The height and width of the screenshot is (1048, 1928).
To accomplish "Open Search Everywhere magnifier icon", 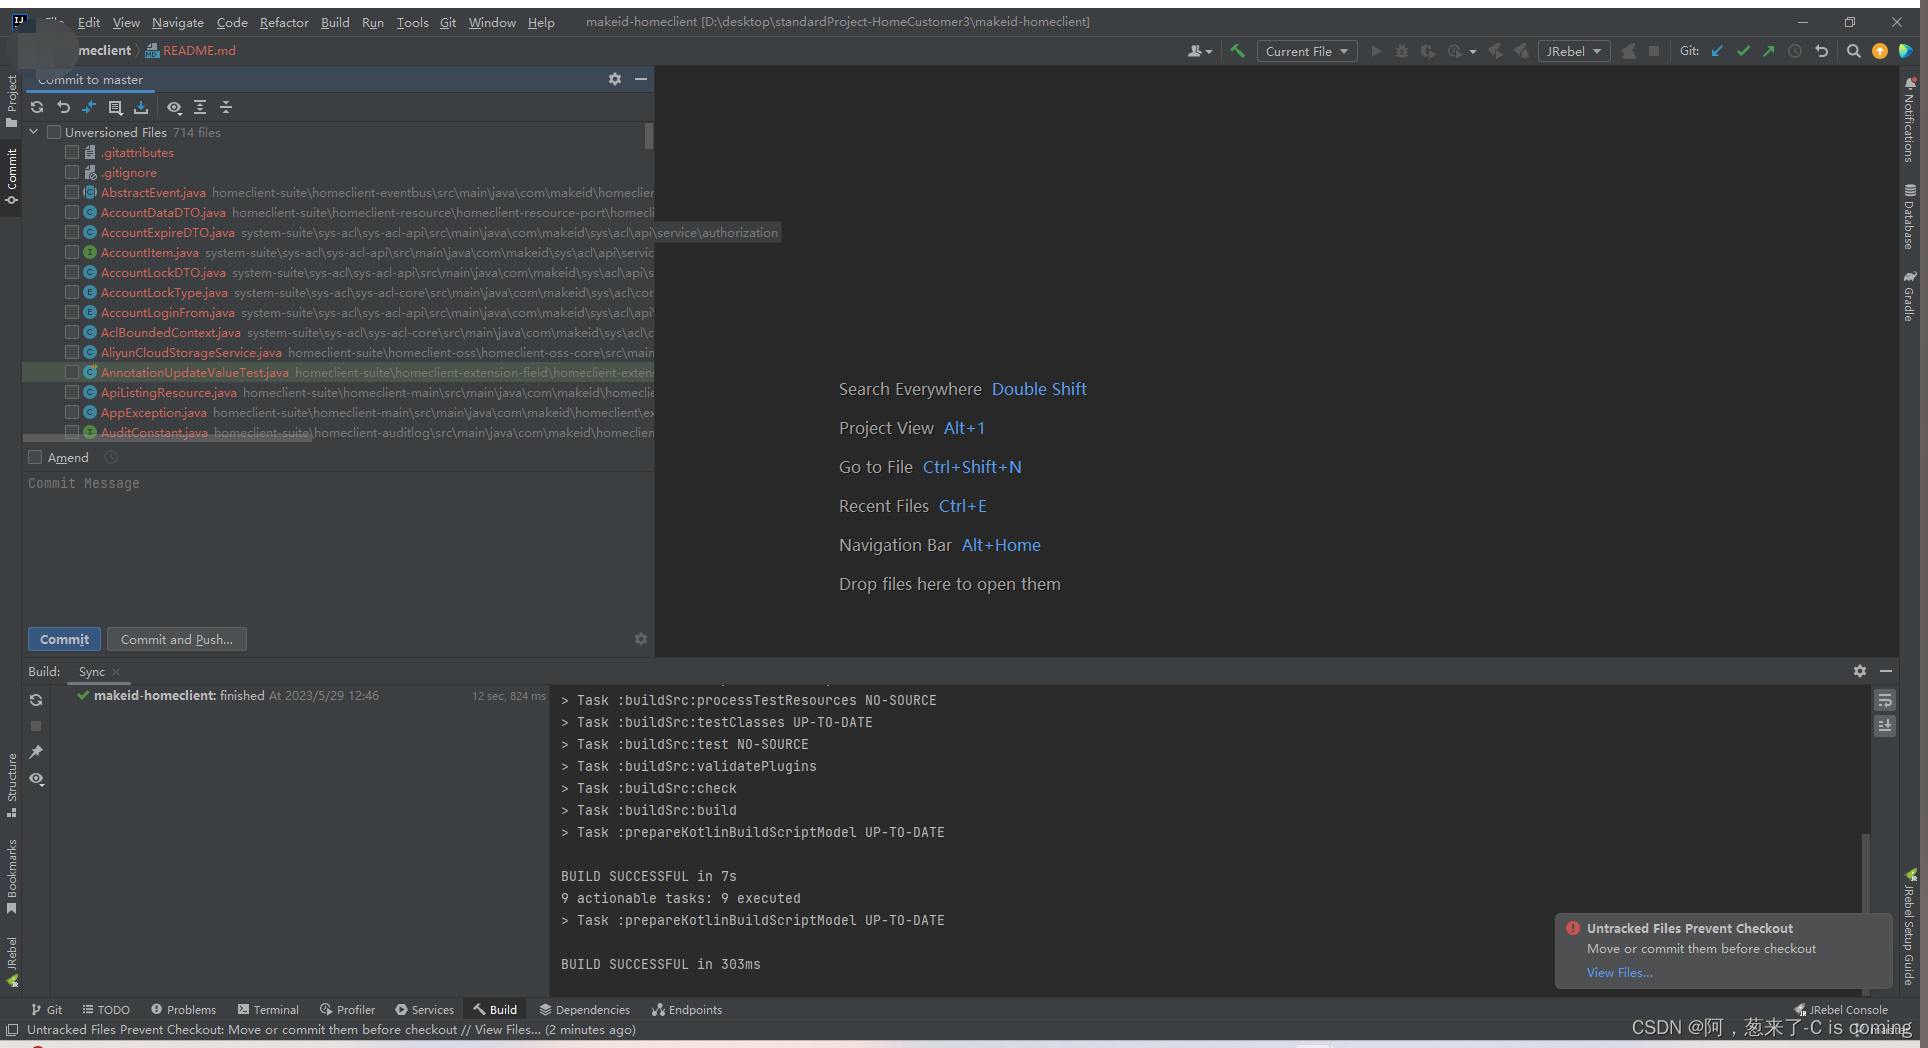I will [1853, 51].
